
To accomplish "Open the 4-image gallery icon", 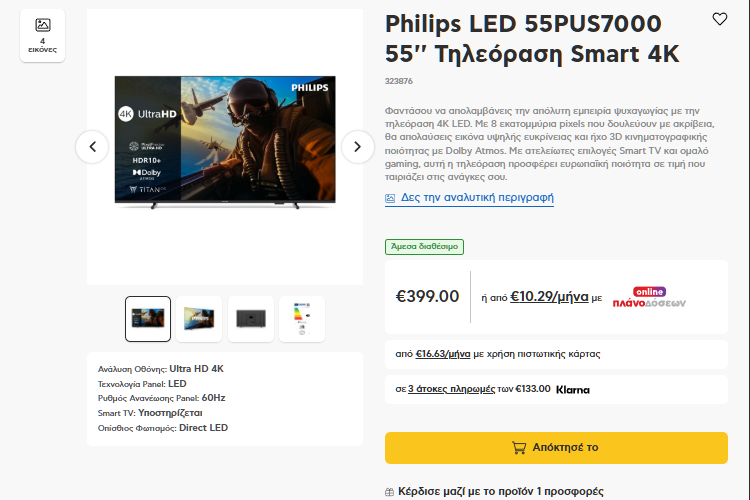I will tap(42, 34).
